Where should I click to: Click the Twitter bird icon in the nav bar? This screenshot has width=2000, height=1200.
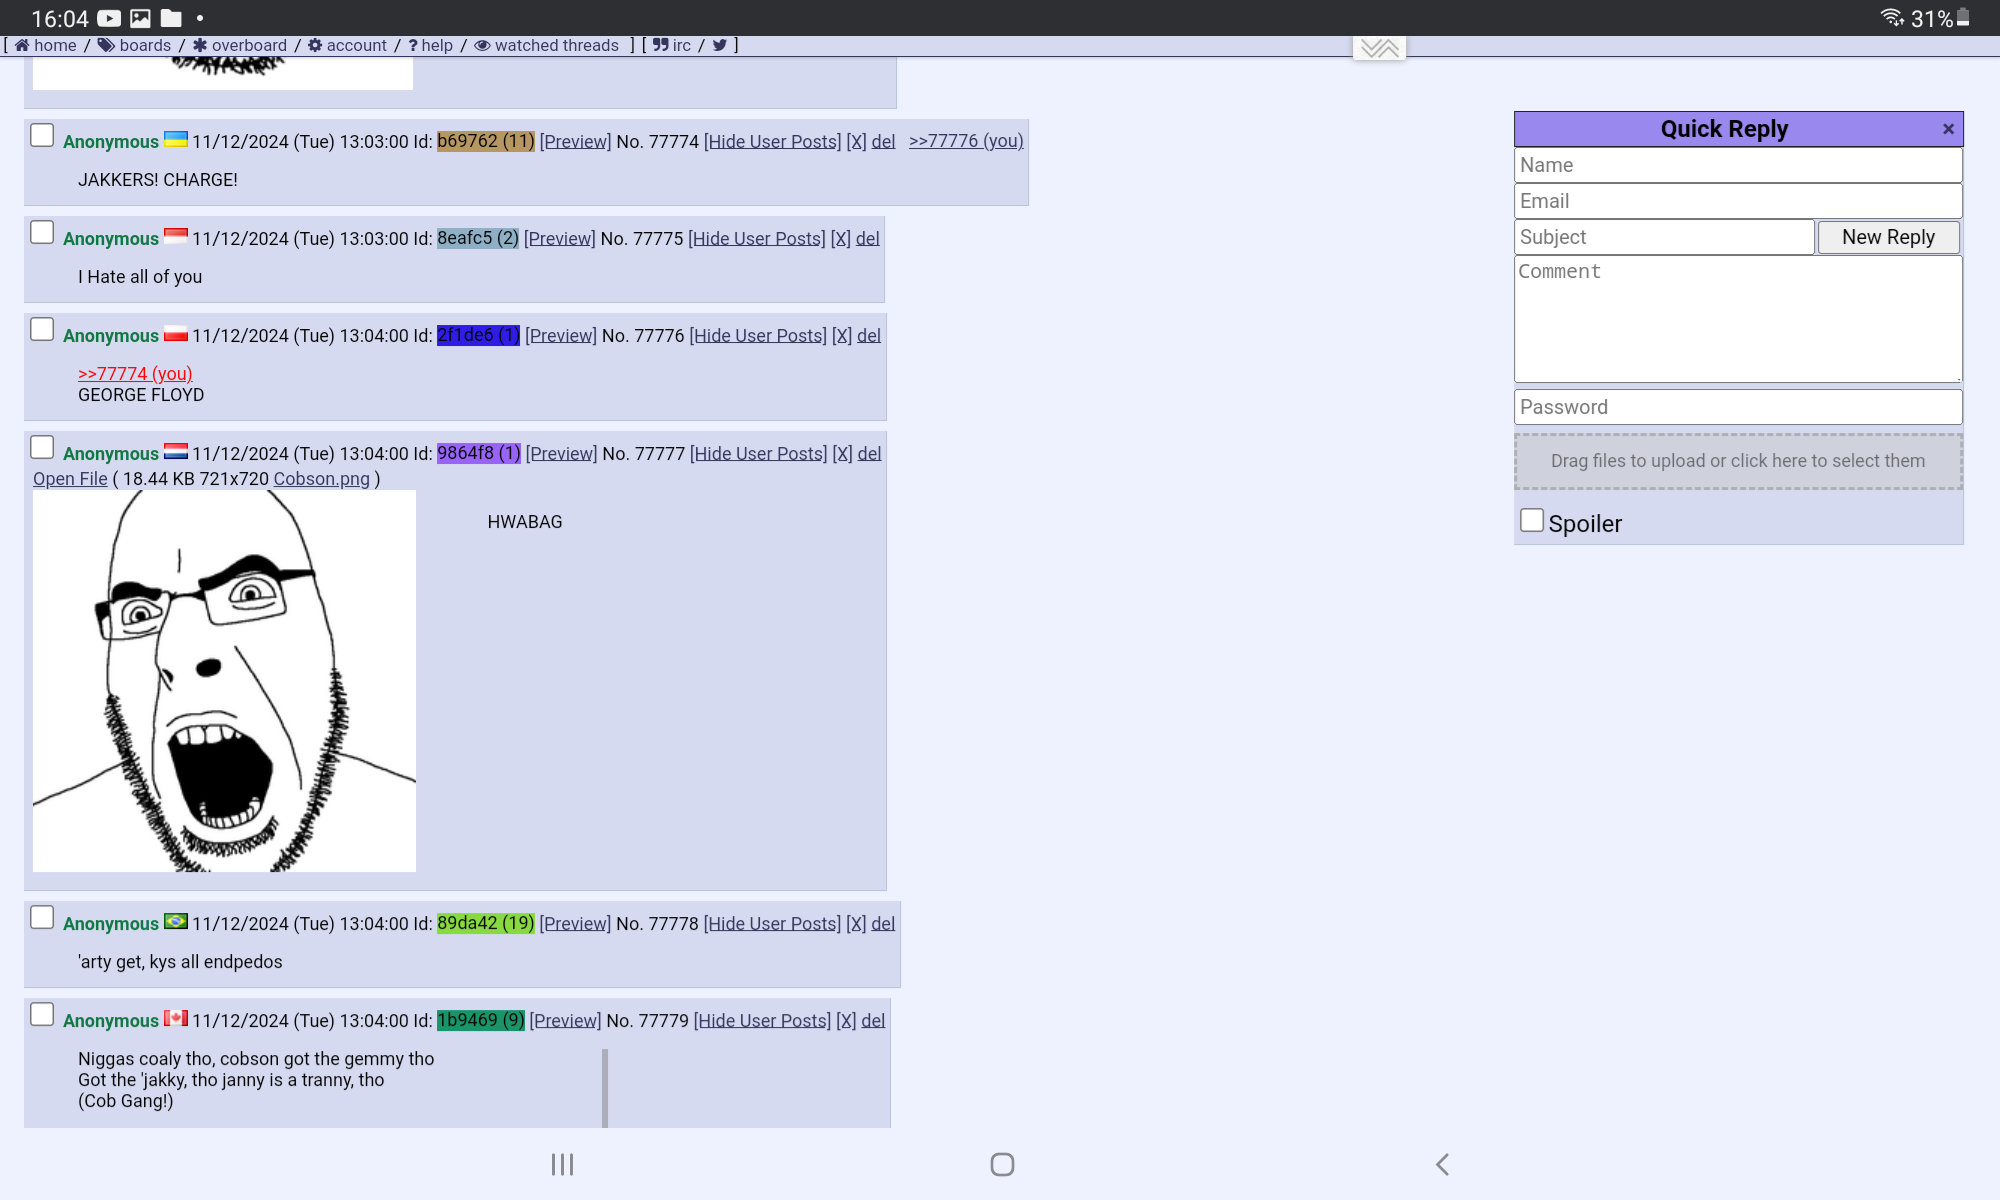(x=719, y=45)
